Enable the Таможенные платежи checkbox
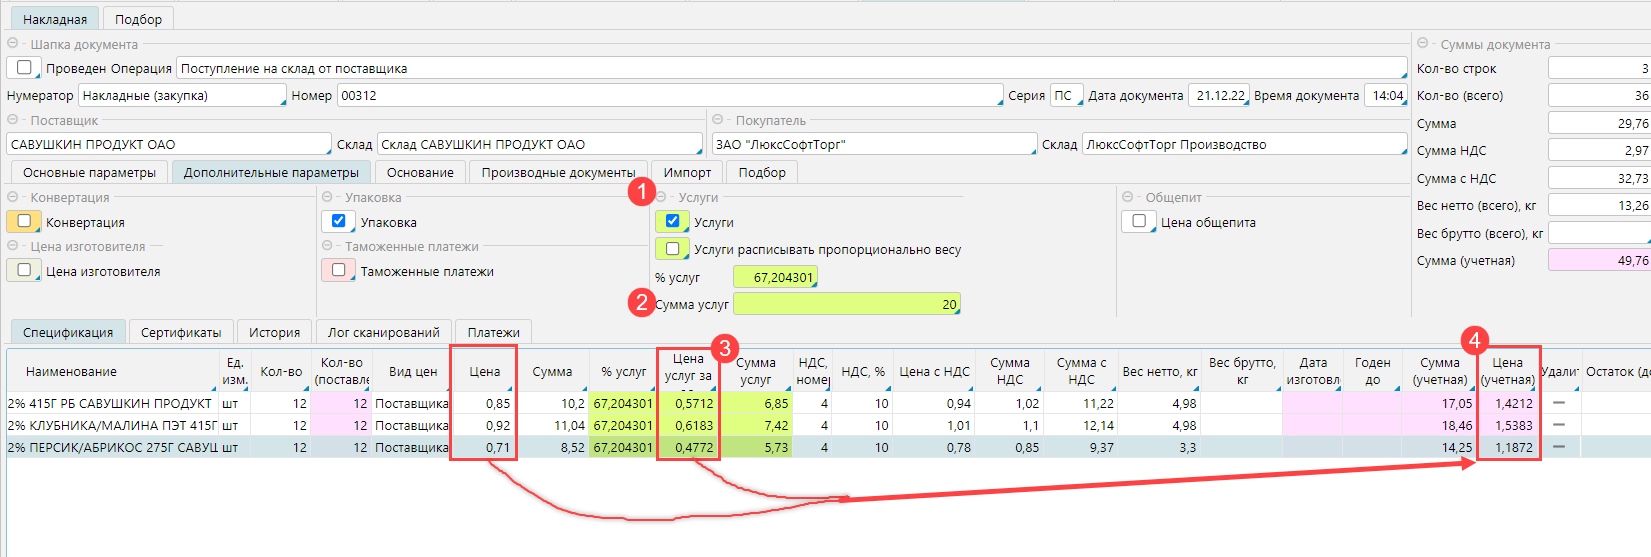 point(339,270)
